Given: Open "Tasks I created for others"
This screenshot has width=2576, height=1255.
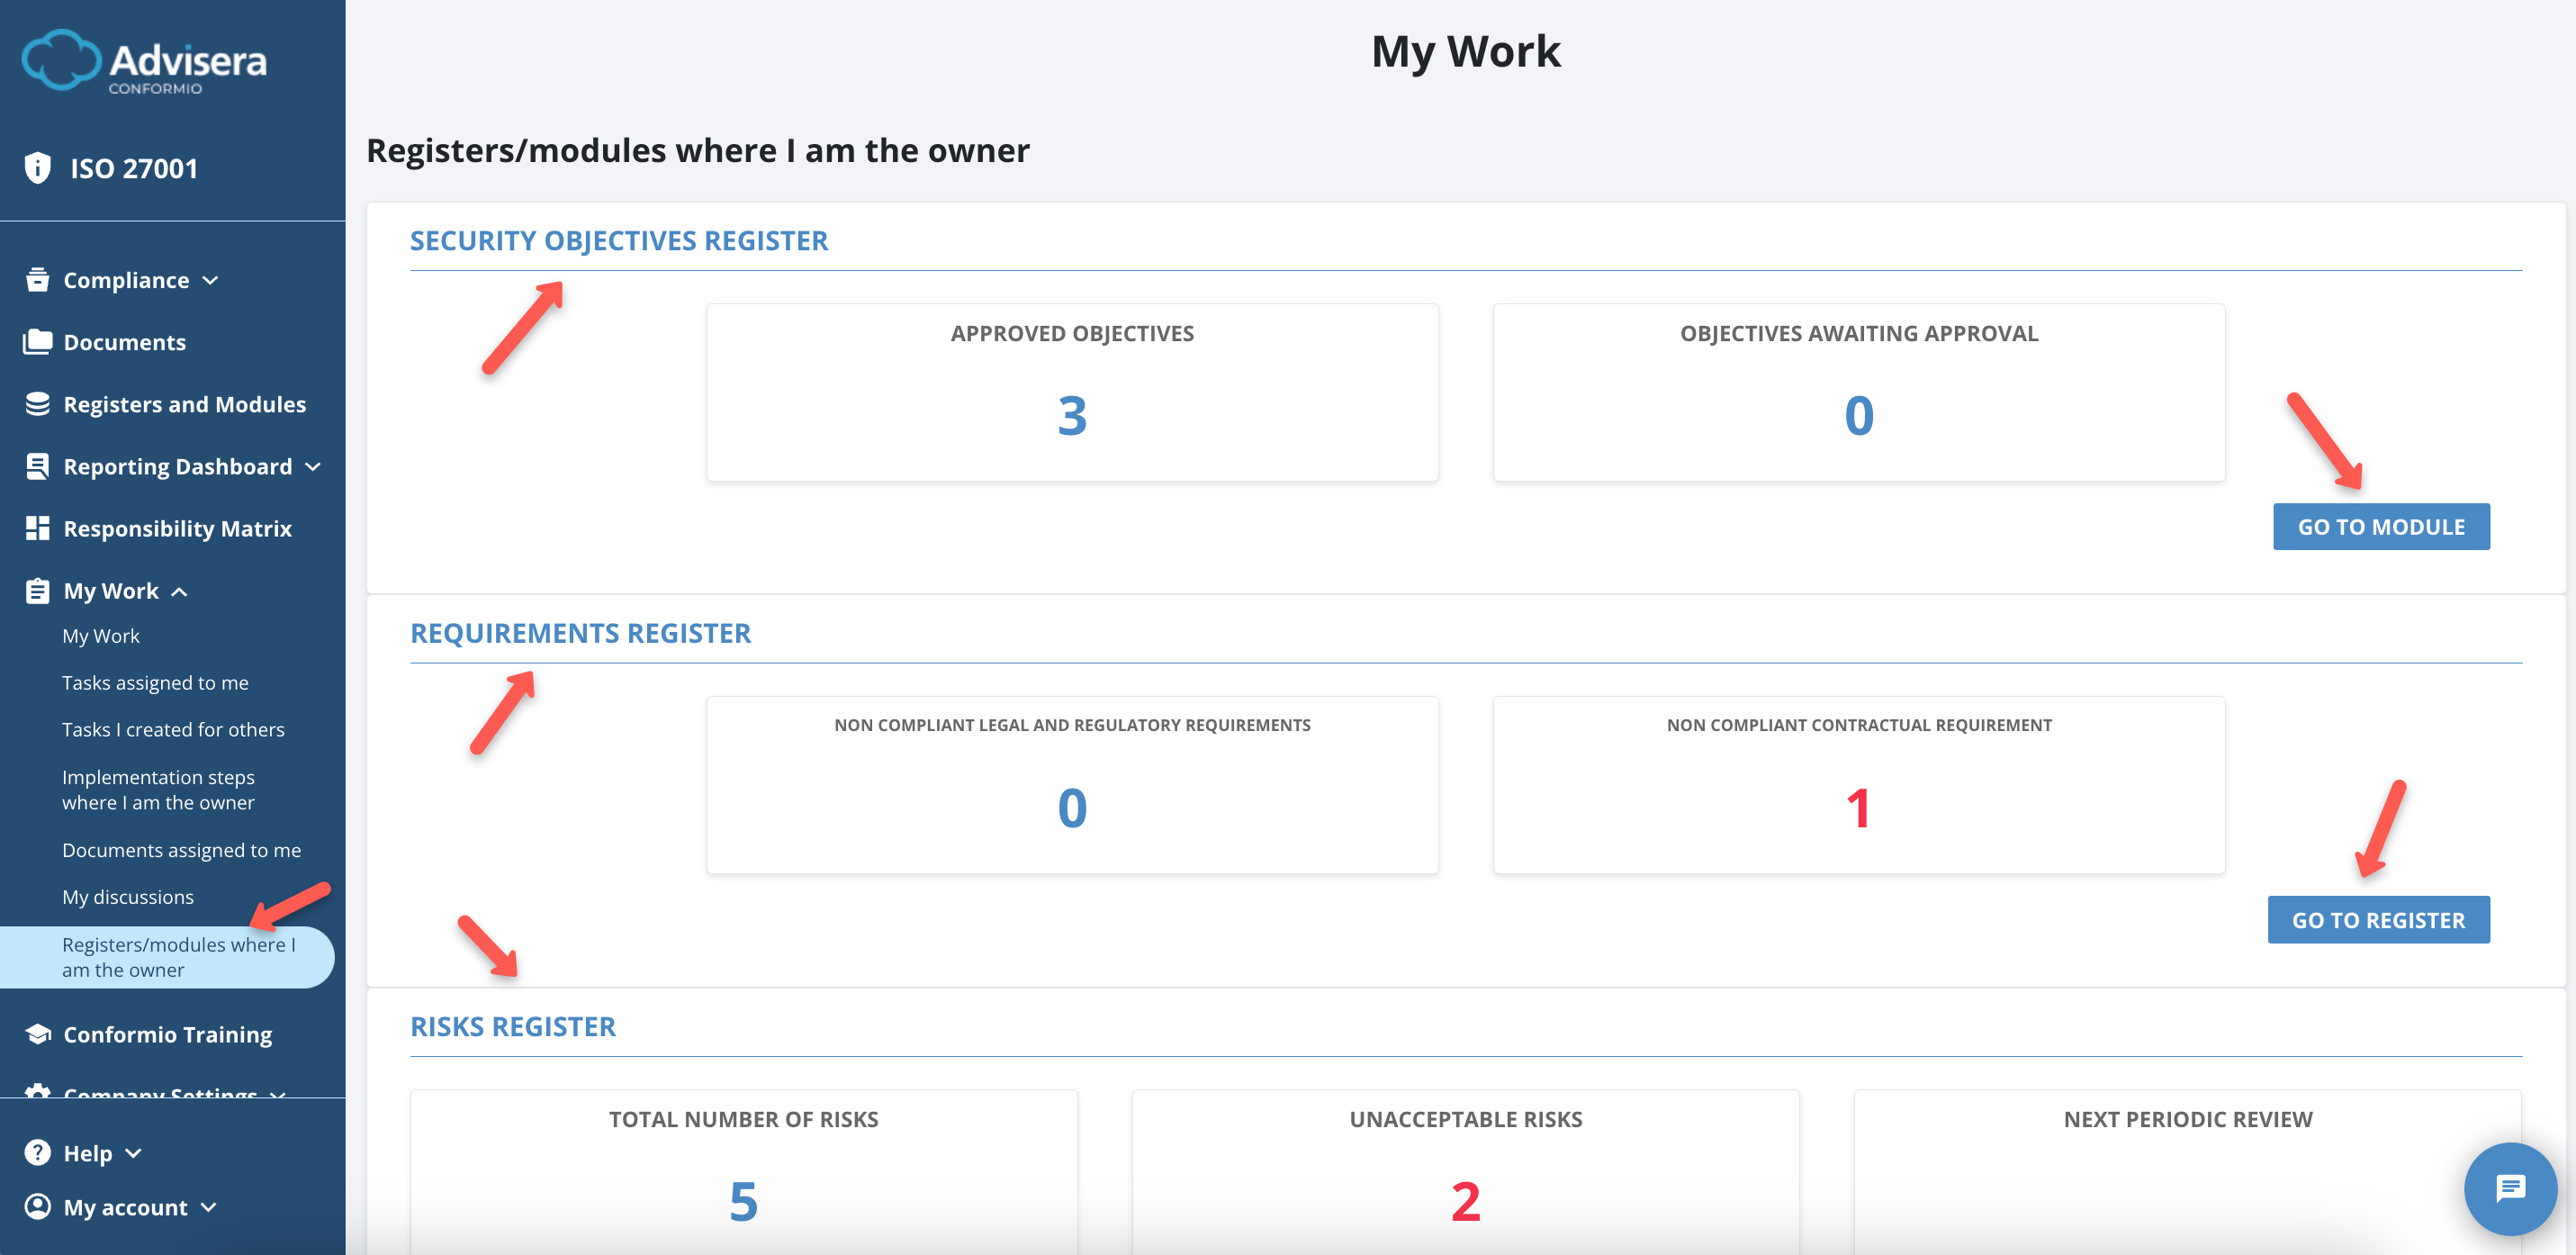Looking at the screenshot, I should [173, 729].
